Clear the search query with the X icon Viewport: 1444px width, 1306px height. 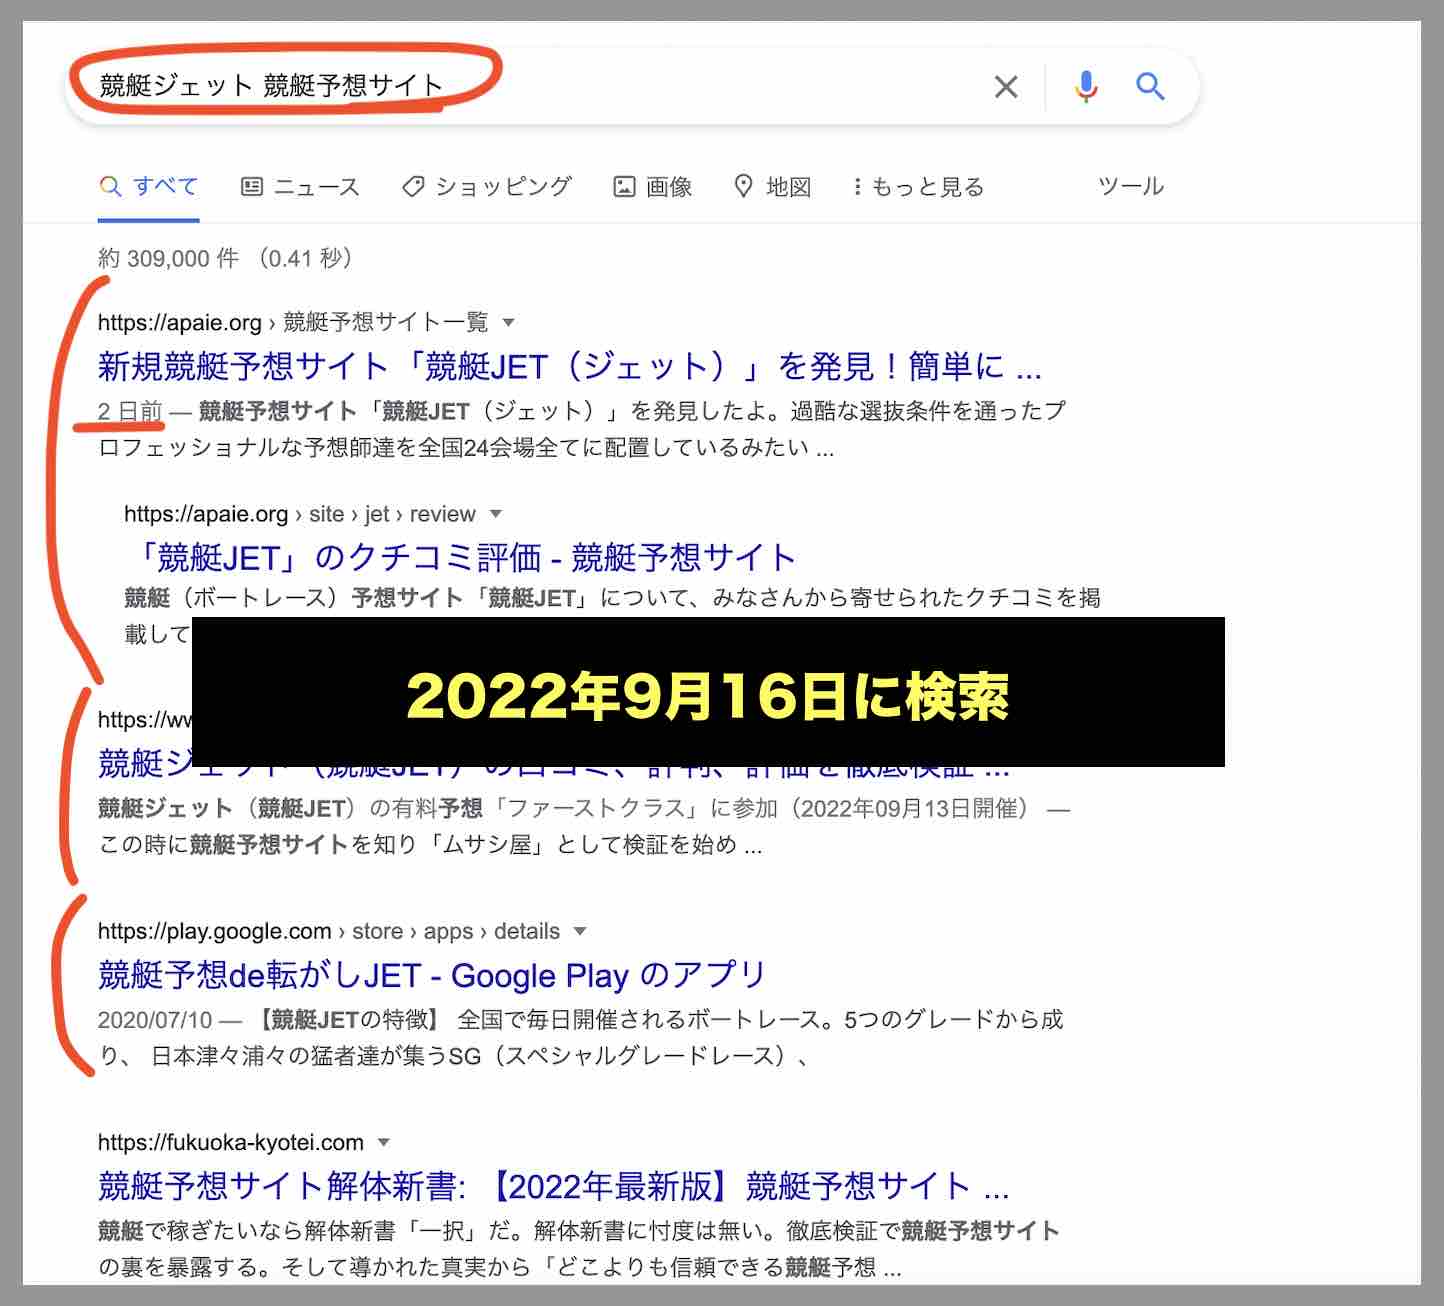click(x=1006, y=88)
